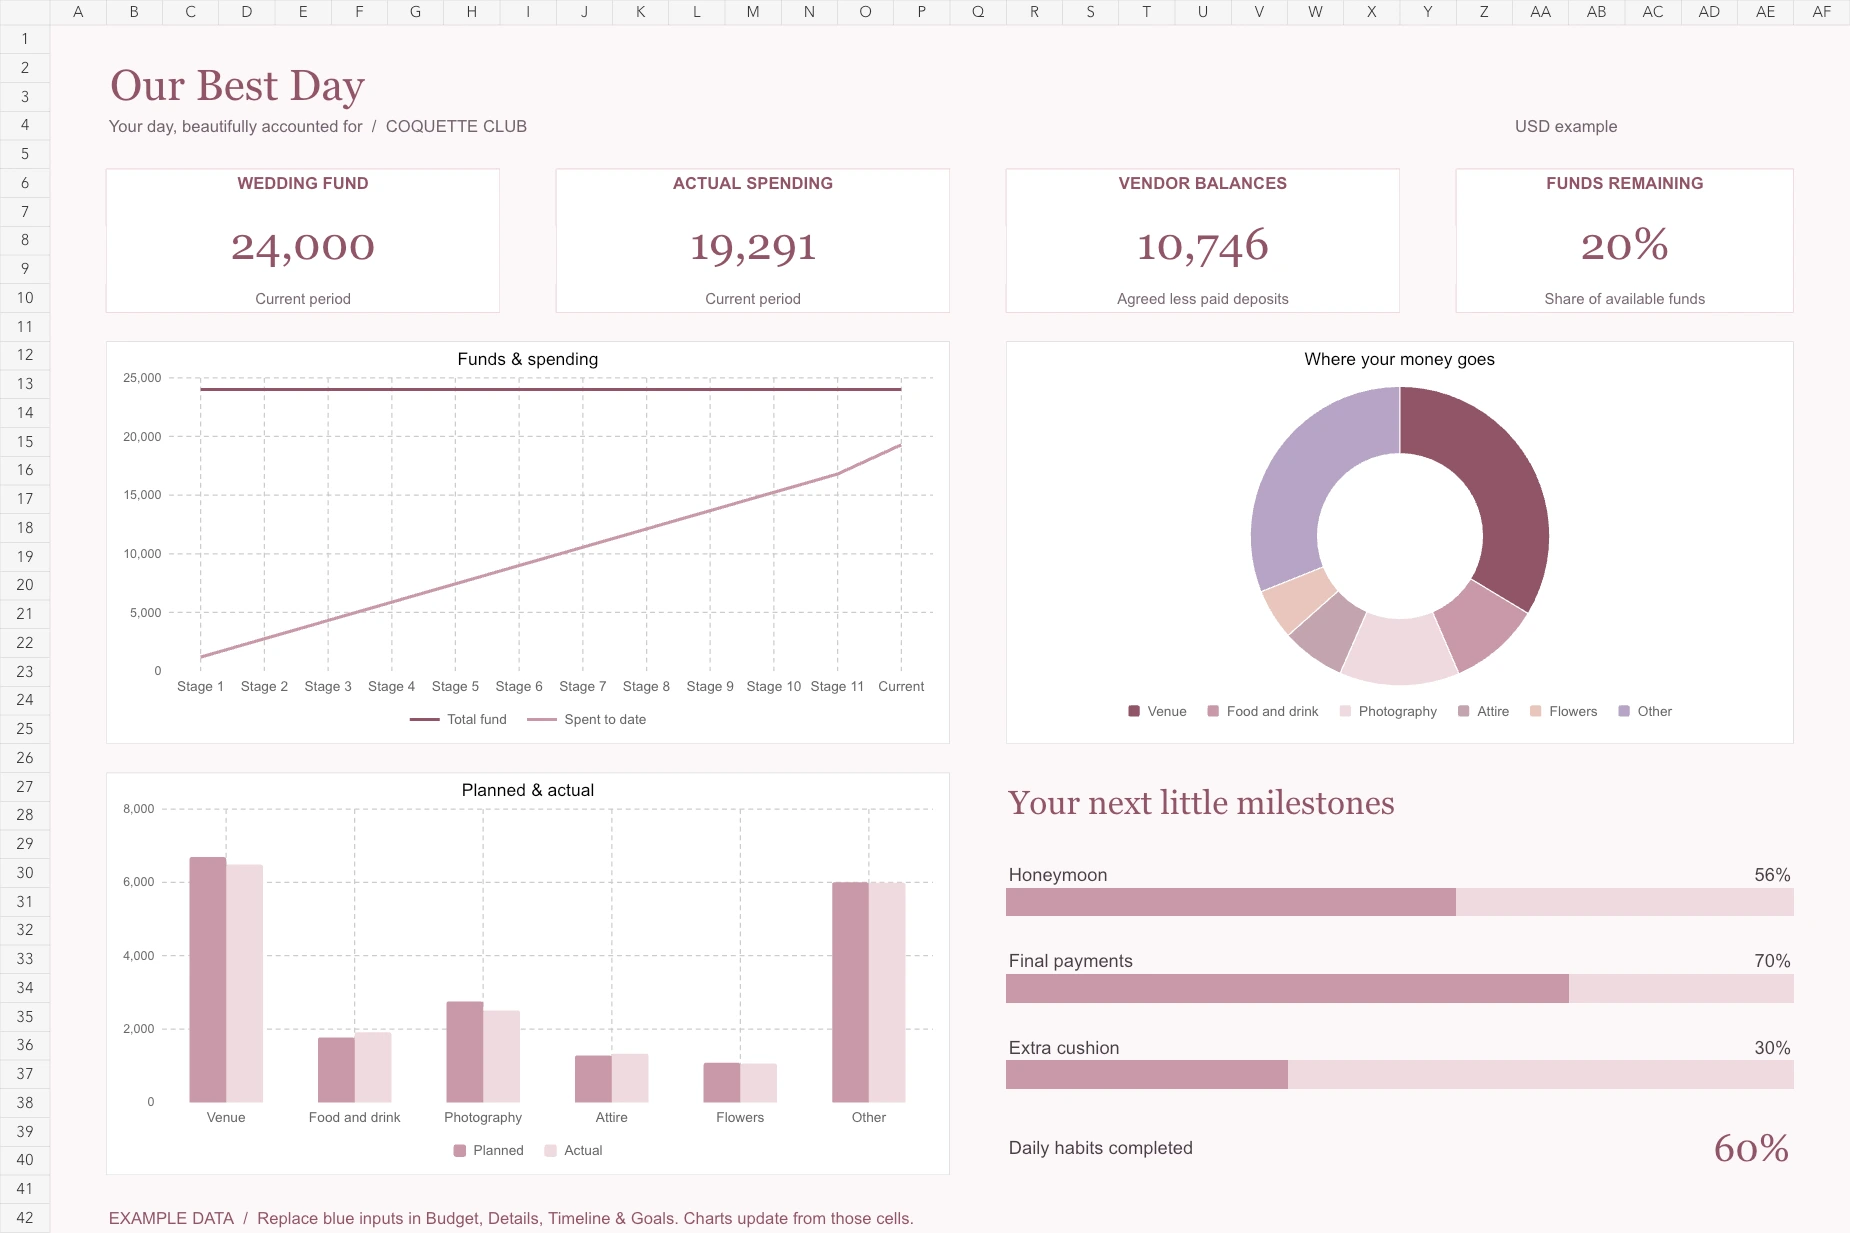Click the Honeymoon progress bar
Image resolution: width=1850 pixels, height=1233 pixels.
tap(1399, 902)
